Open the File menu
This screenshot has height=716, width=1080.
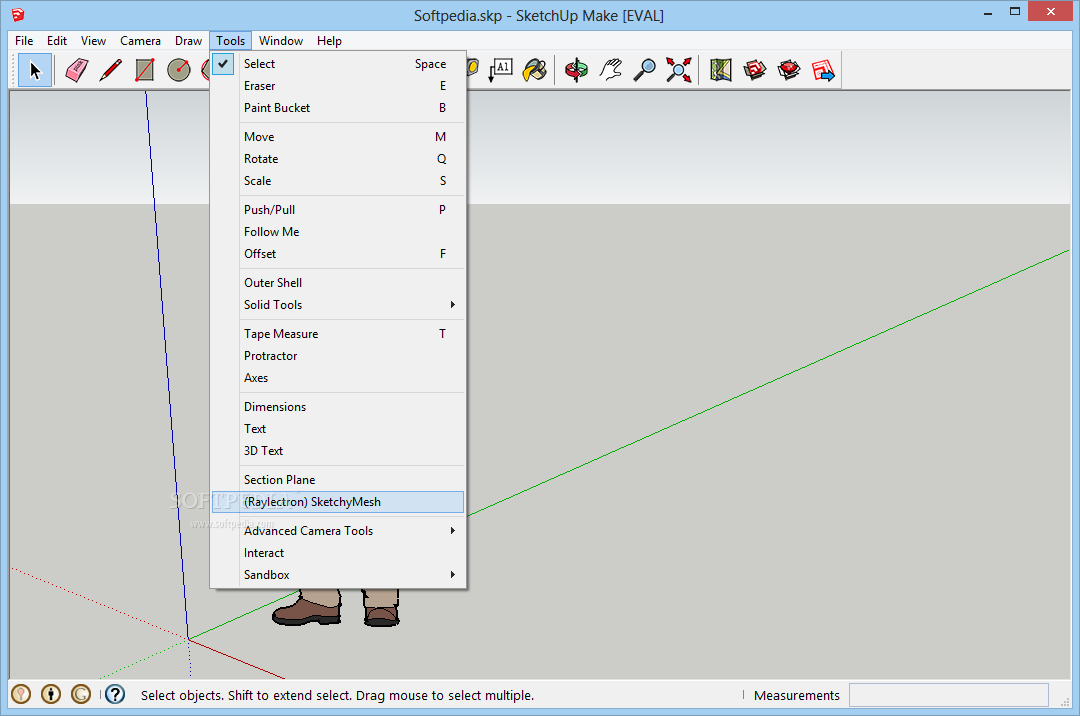(24, 41)
